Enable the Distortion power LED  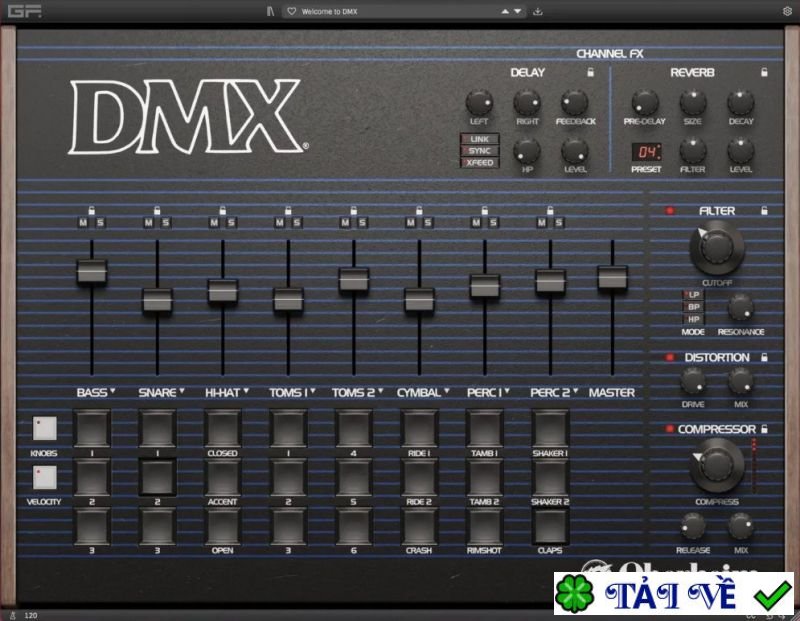[670, 357]
